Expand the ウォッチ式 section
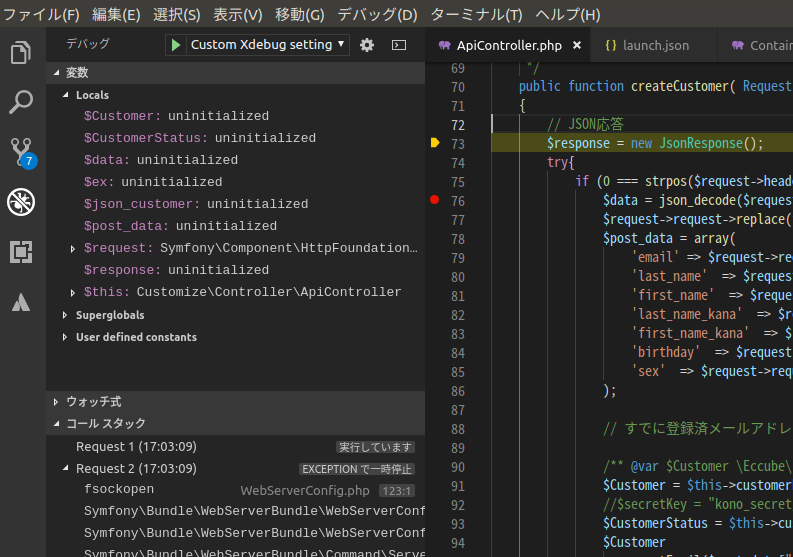Viewport: 793px width, 557px height. click(x=56, y=402)
